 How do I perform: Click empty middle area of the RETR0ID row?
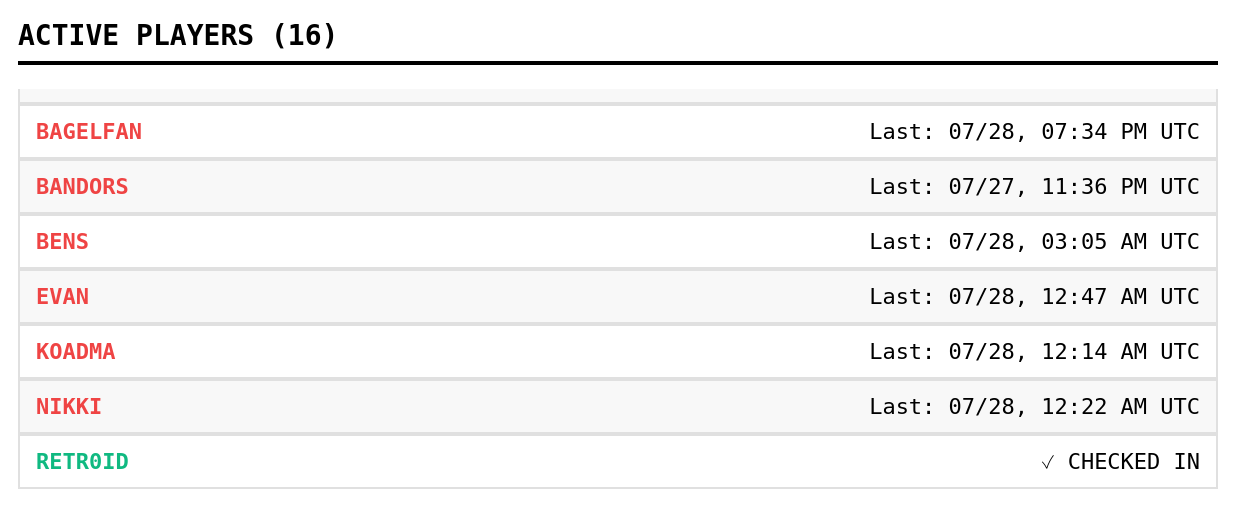(580, 462)
